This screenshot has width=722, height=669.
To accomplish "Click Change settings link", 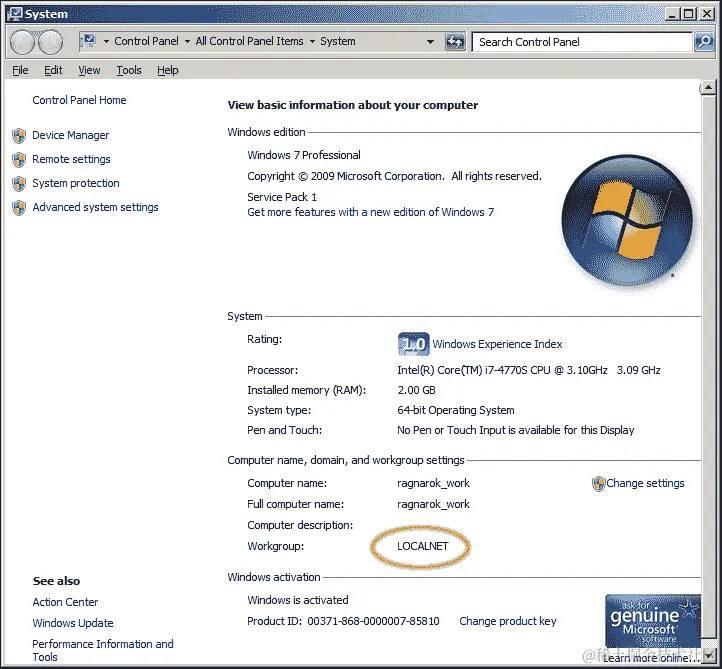I will coord(645,483).
